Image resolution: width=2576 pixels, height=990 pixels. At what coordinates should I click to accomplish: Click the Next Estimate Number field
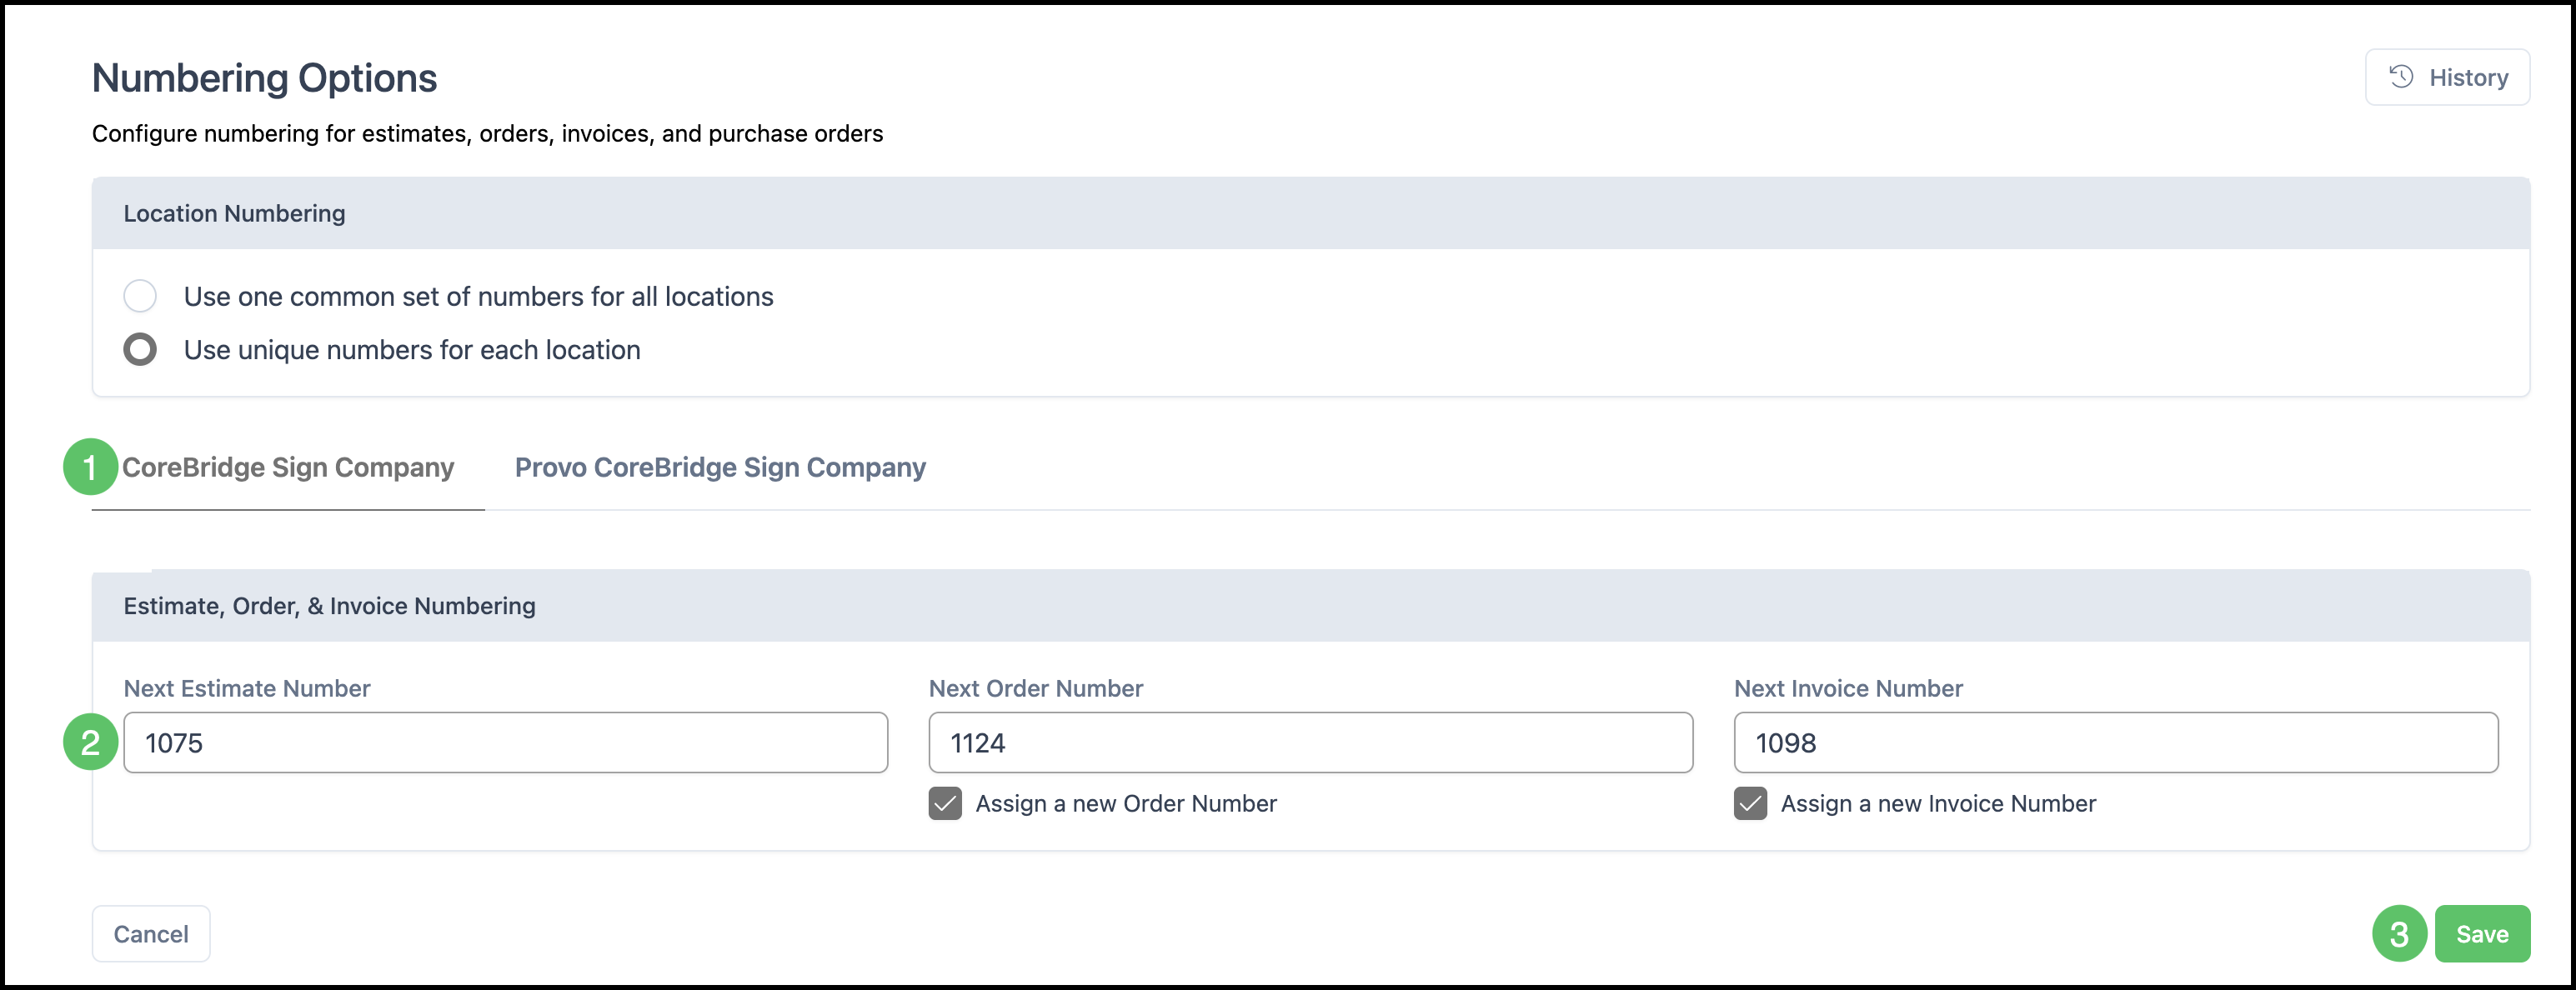(505, 742)
